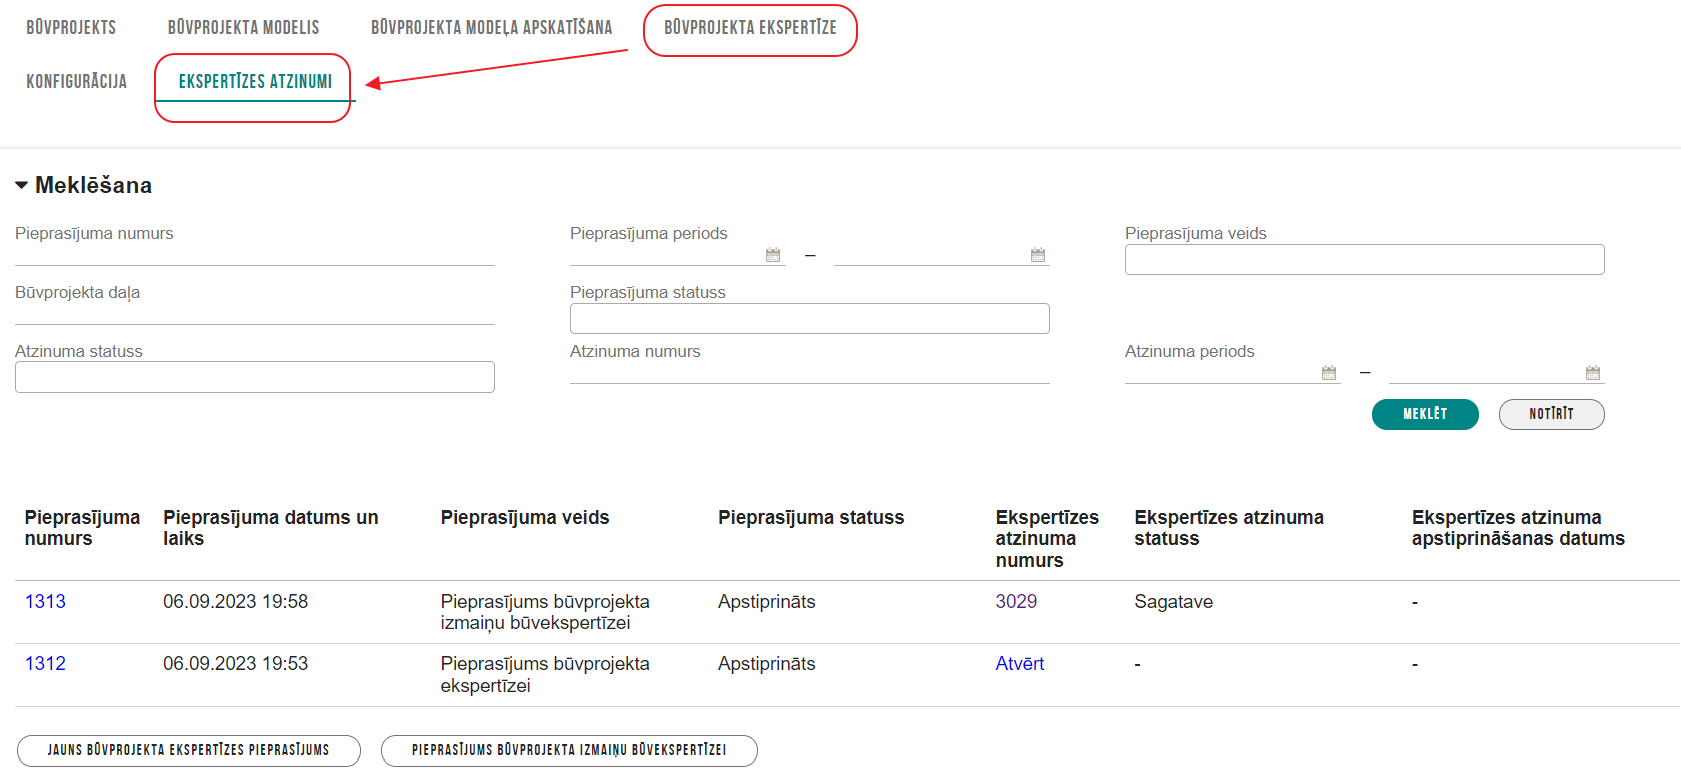Switch to the Konfigurācija tab
Screen dimensions: 1681x779
click(x=77, y=82)
